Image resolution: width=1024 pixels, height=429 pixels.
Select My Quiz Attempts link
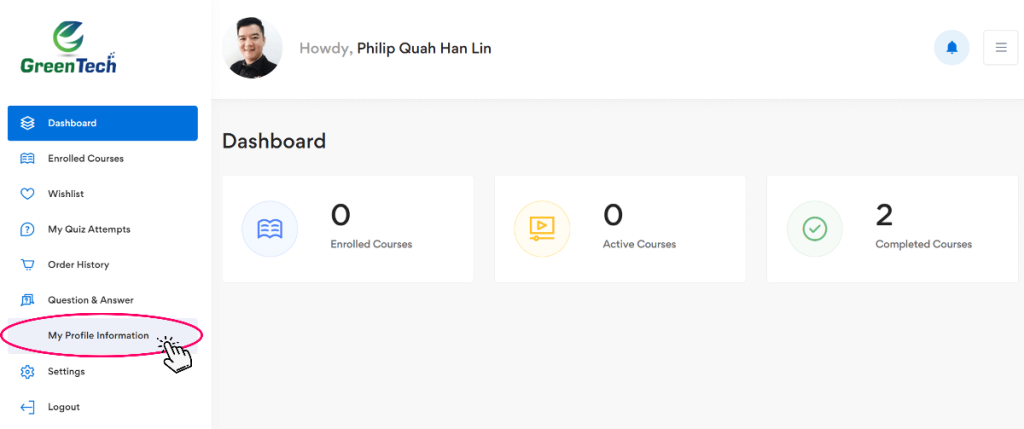click(89, 229)
